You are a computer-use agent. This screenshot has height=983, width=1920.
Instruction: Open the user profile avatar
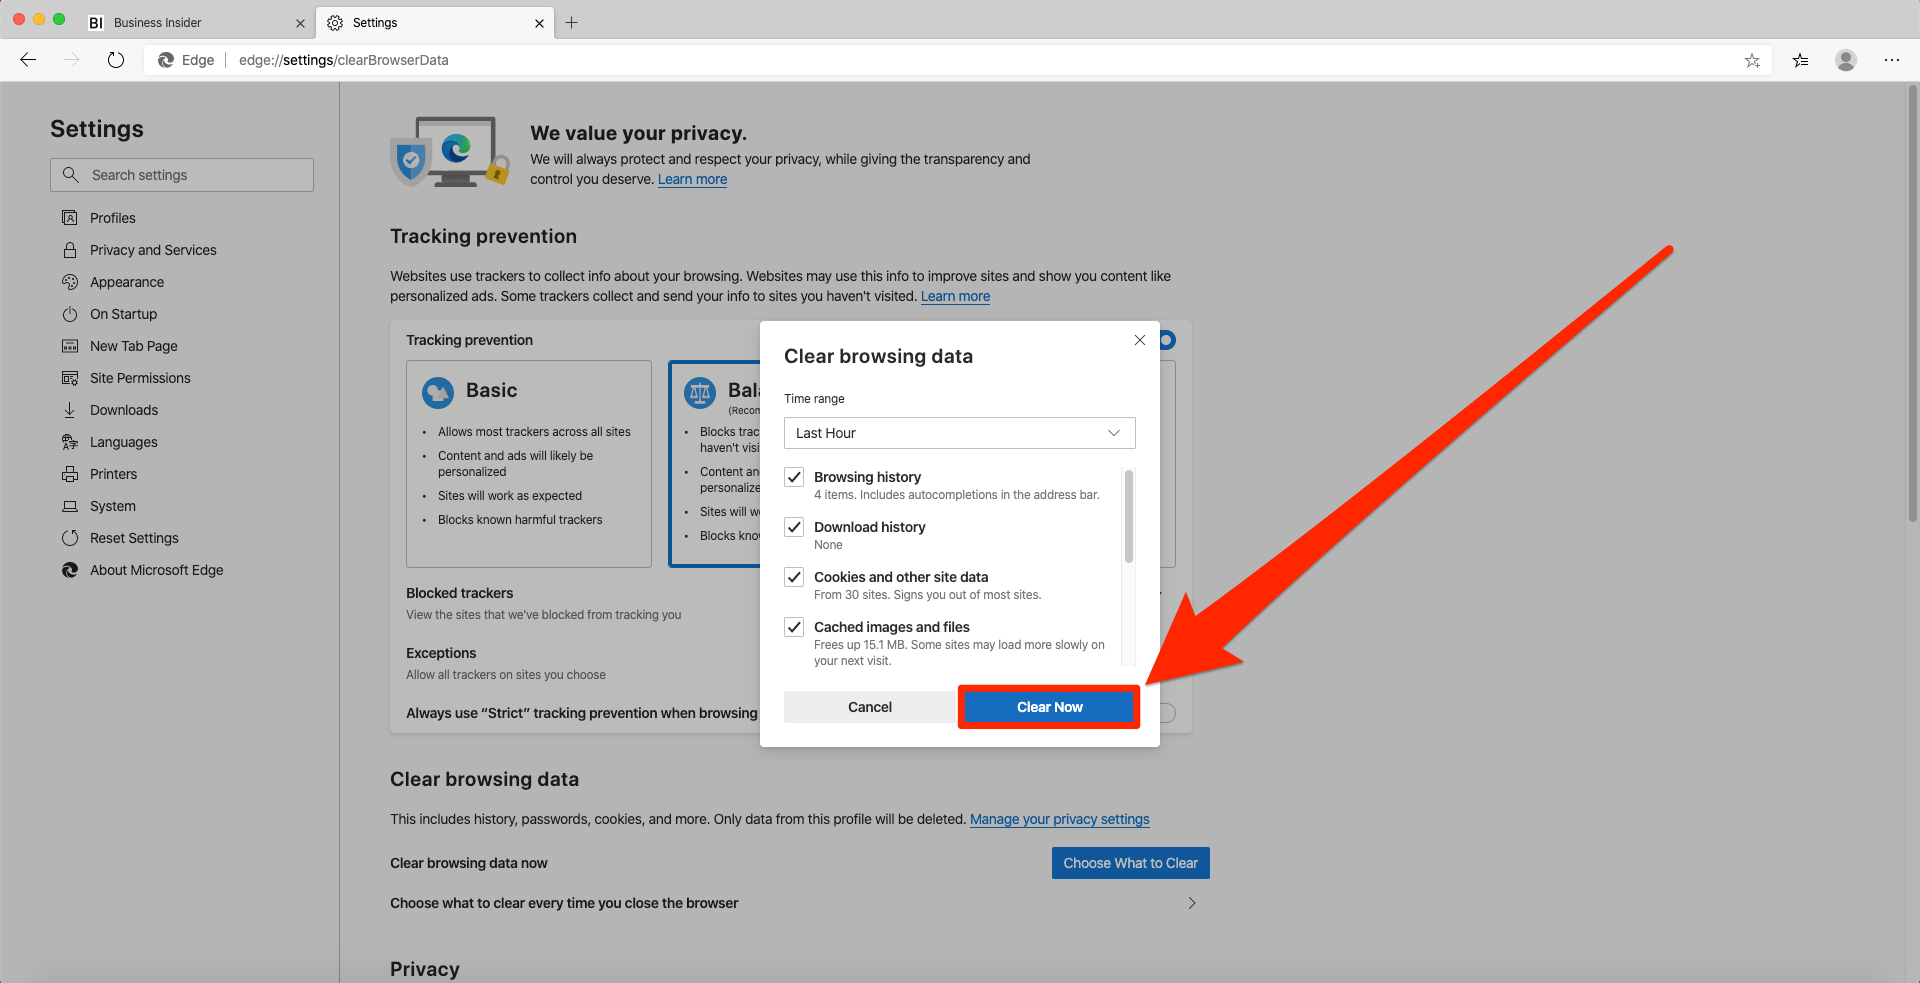coord(1846,60)
